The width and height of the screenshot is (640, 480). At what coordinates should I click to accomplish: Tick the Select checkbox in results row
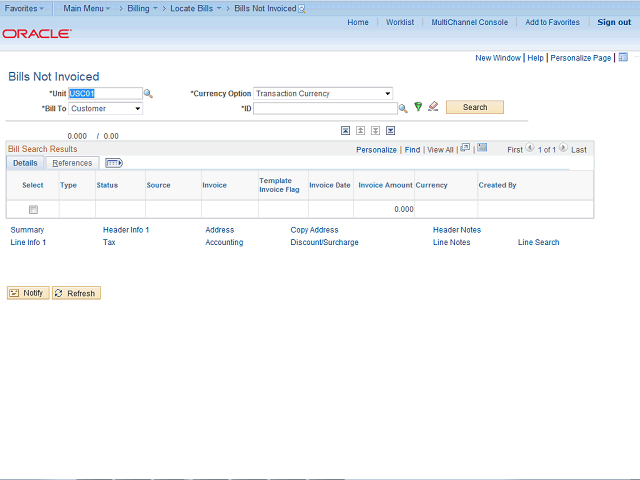point(33,209)
